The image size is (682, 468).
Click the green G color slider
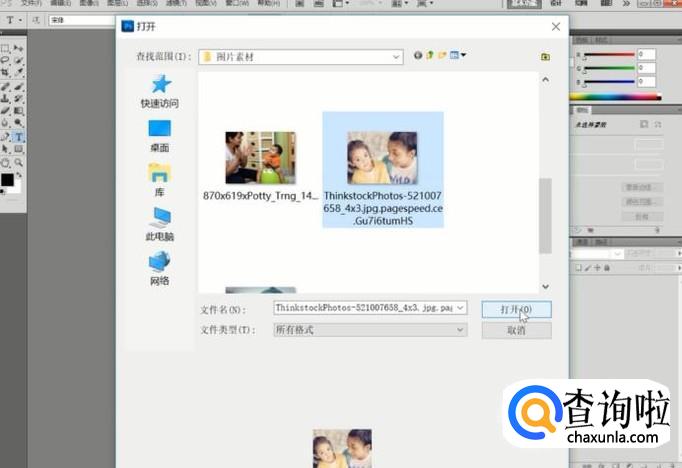pyautogui.click(x=609, y=68)
